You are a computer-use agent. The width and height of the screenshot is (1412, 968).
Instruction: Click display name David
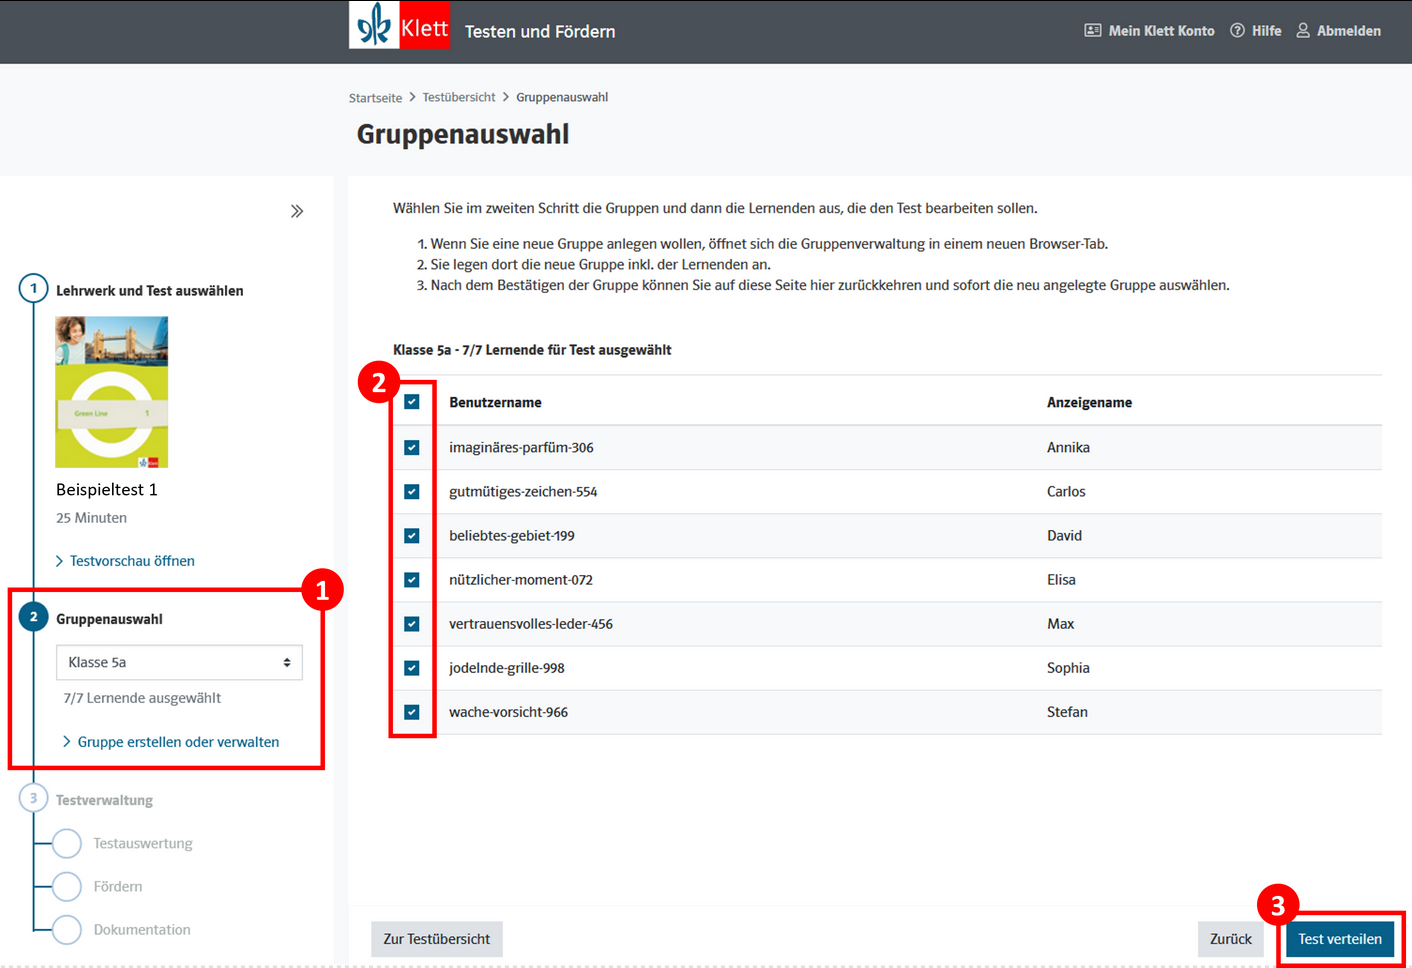[1064, 535]
